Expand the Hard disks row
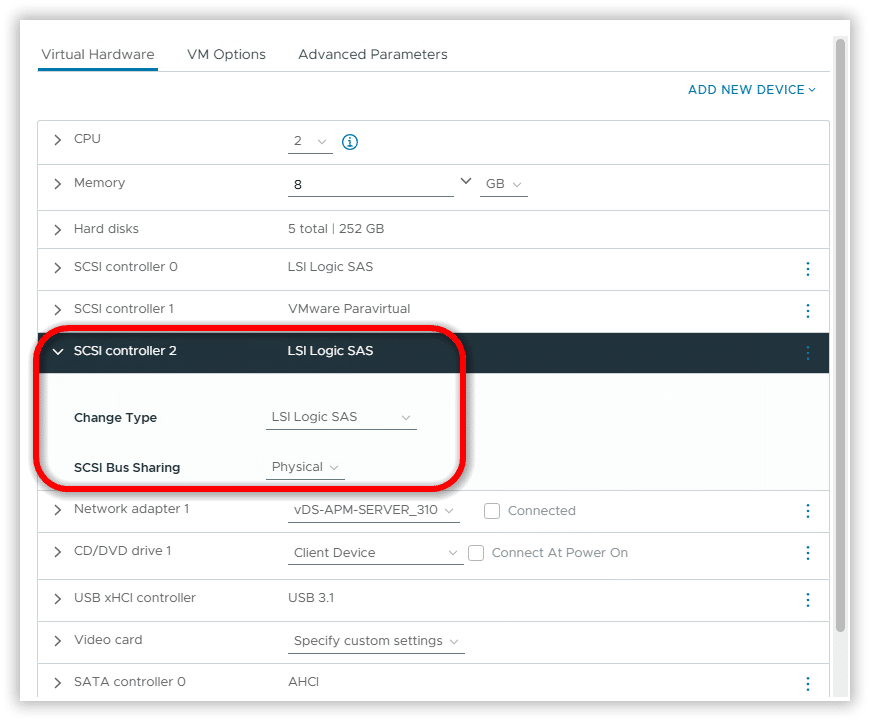This screenshot has height=721, width=870. point(58,229)
